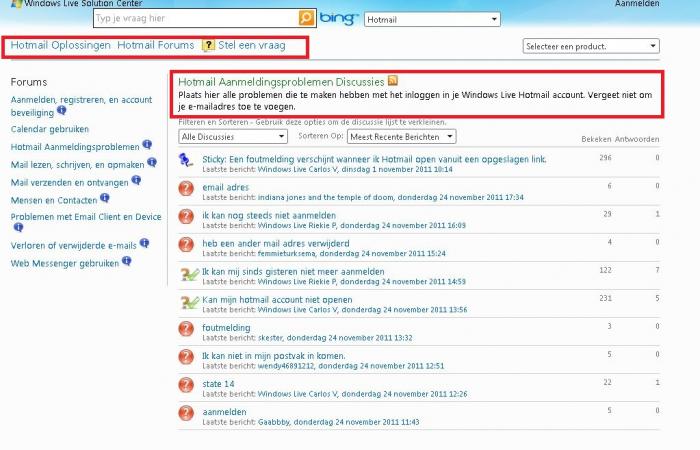Click info icon below Problemen met Email Client
The image size is (700, 450).
18,227
